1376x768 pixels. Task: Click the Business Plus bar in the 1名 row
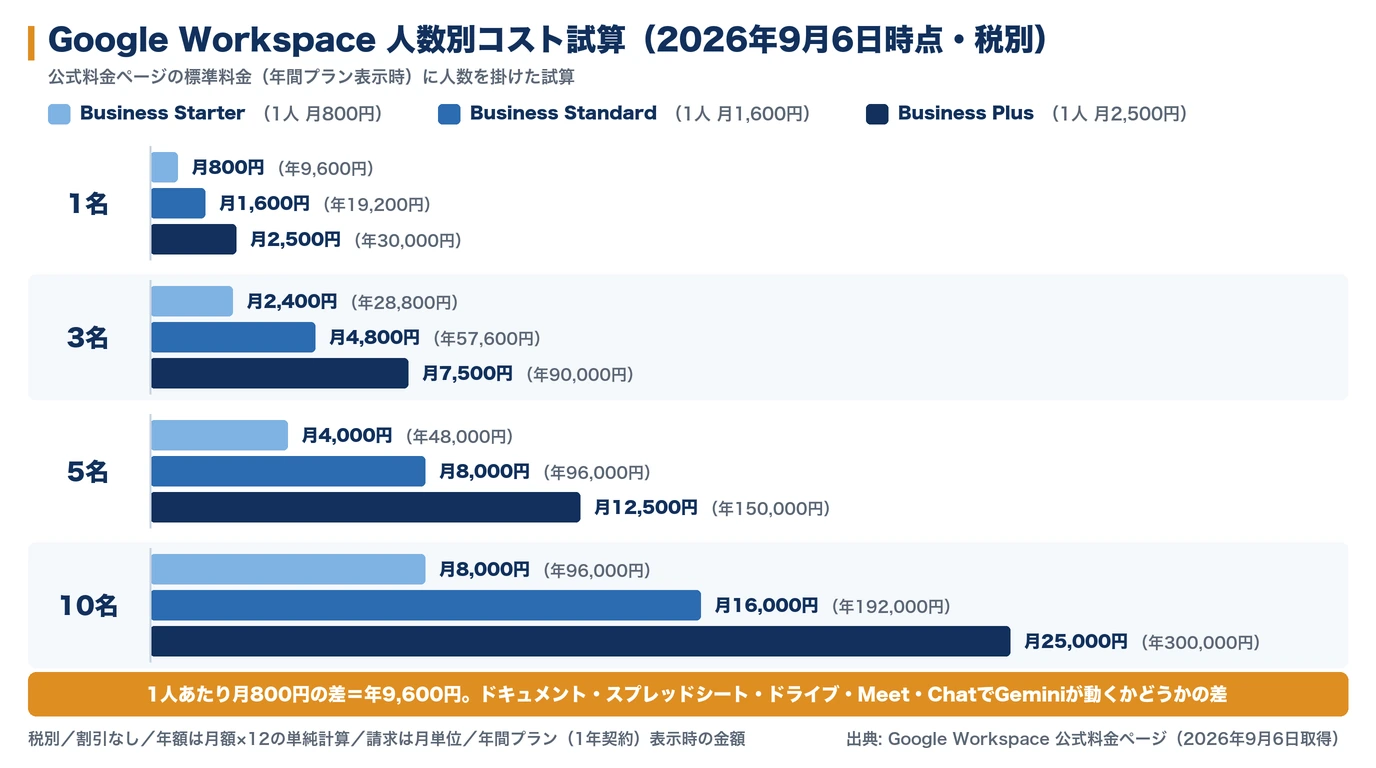tap(194, 240)
